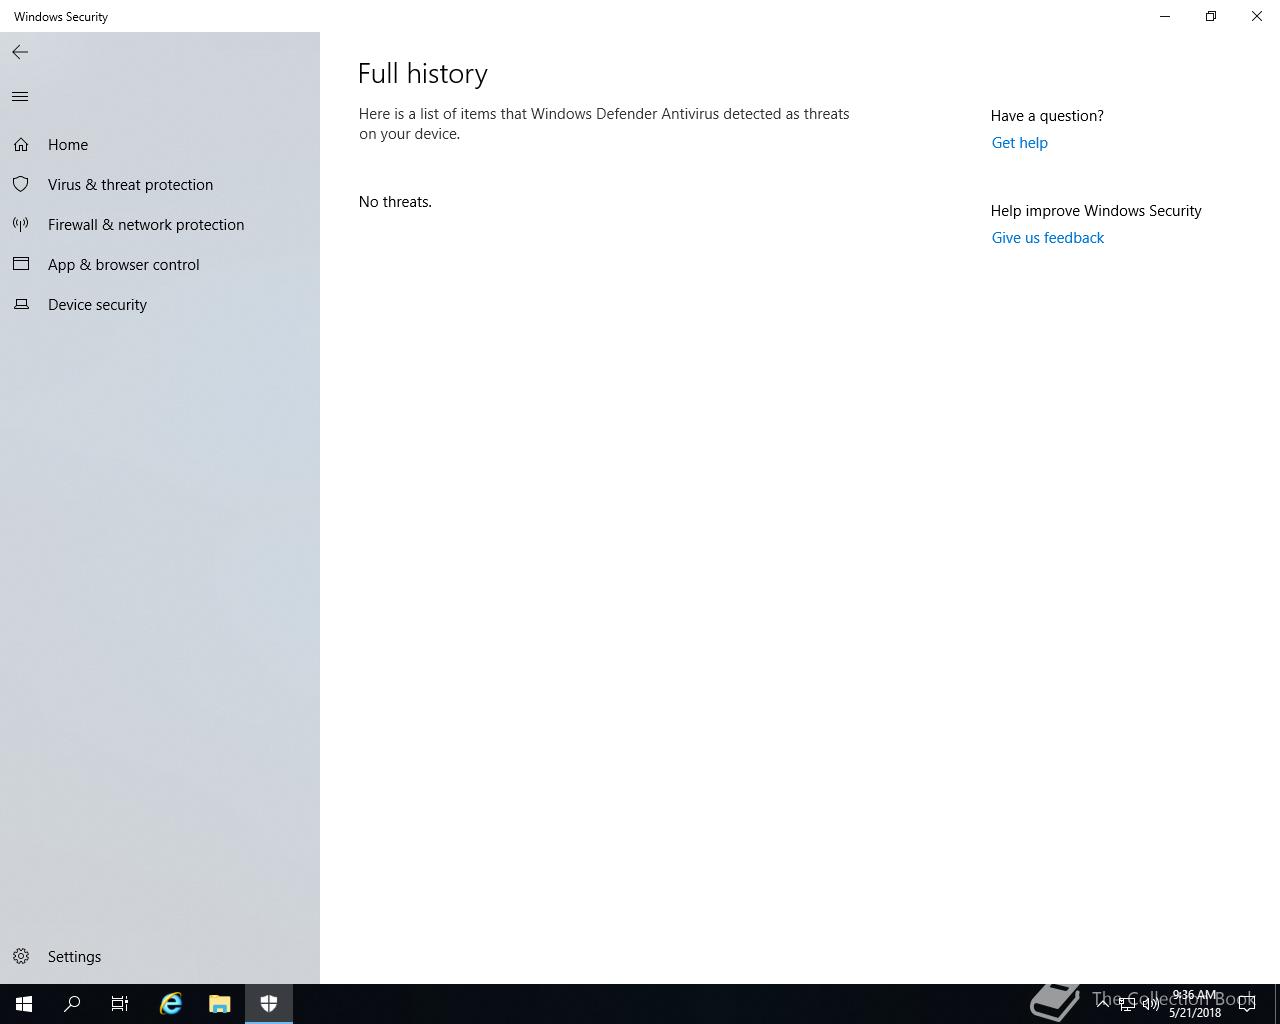The image size is (1280, 1024).
Task: Click the 'No threats.' text
Action: 395,201
